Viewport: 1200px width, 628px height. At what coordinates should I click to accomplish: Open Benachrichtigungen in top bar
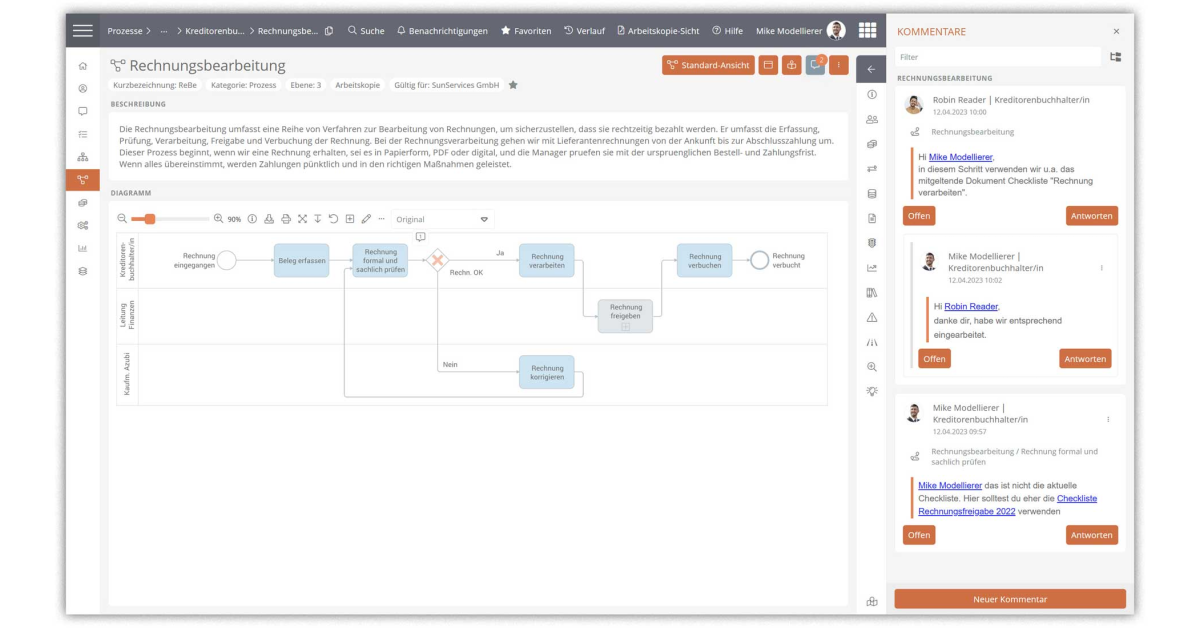click(x=442, y=31)
